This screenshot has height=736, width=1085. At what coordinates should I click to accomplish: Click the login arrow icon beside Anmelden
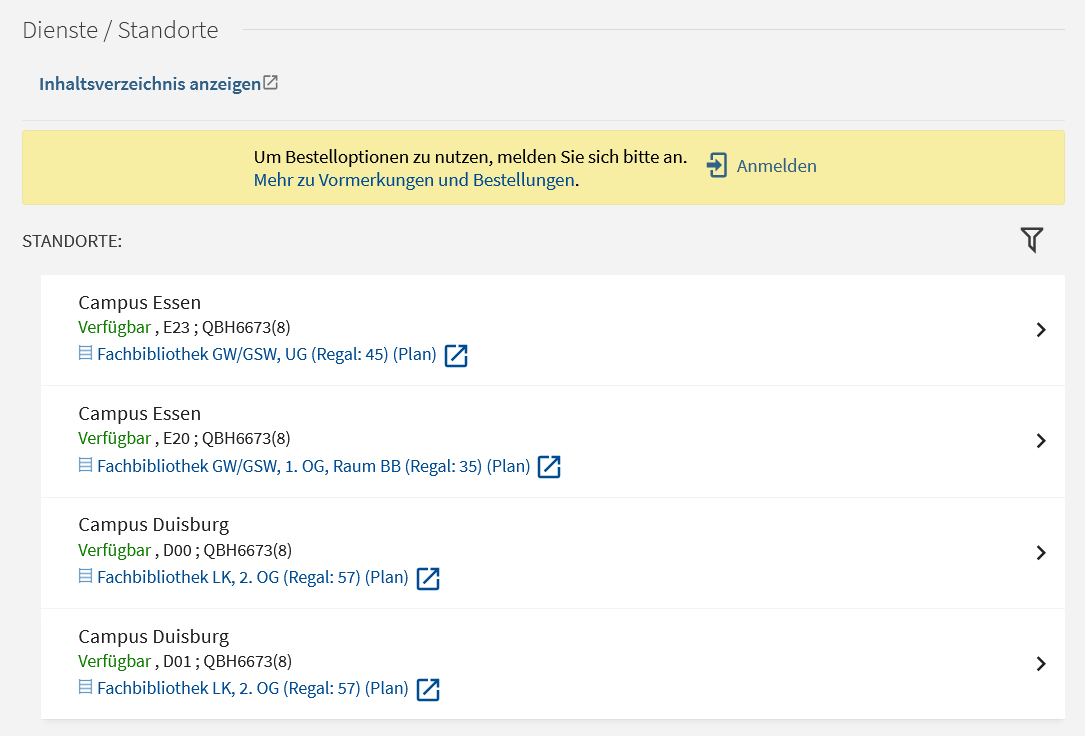[717, 166]
